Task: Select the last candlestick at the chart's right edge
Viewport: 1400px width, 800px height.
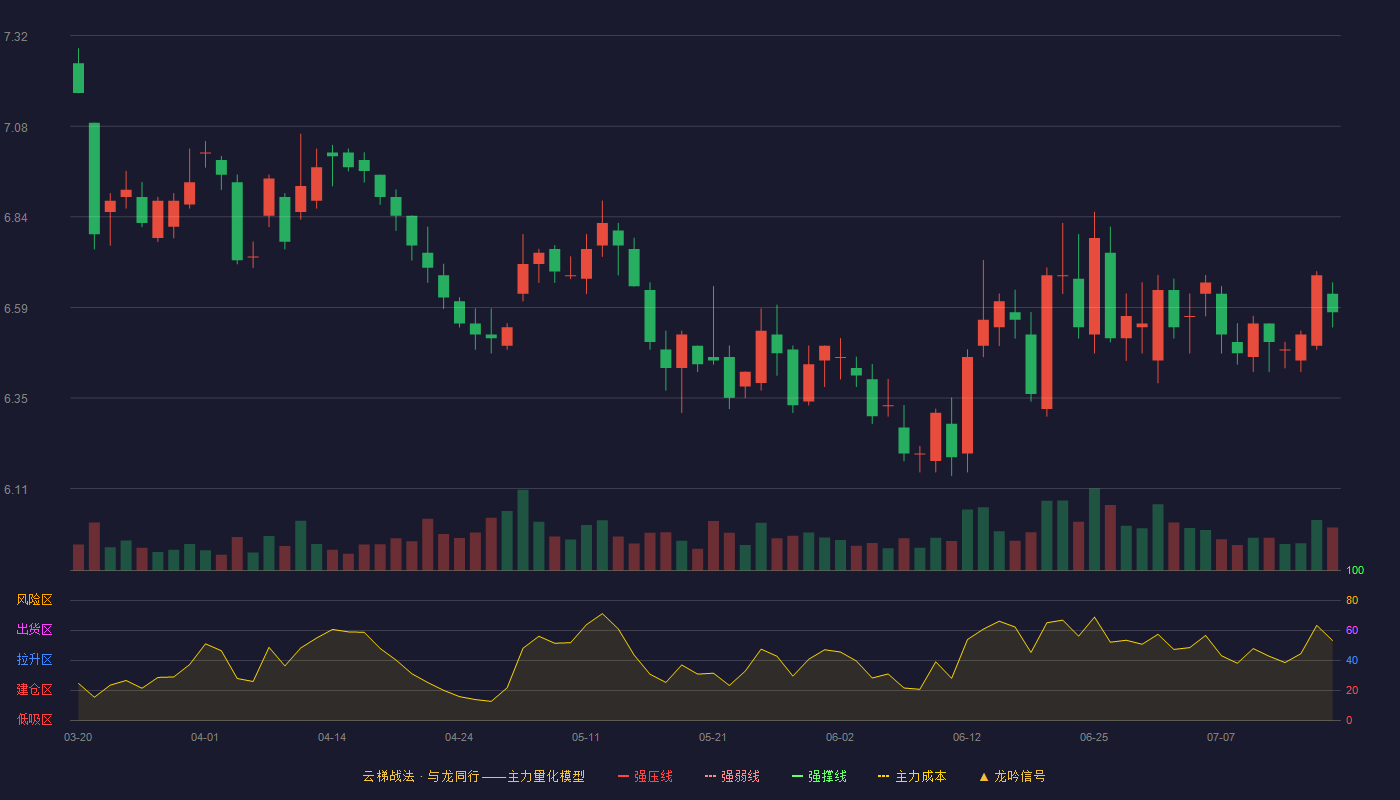Action: tap(1332, 303)
